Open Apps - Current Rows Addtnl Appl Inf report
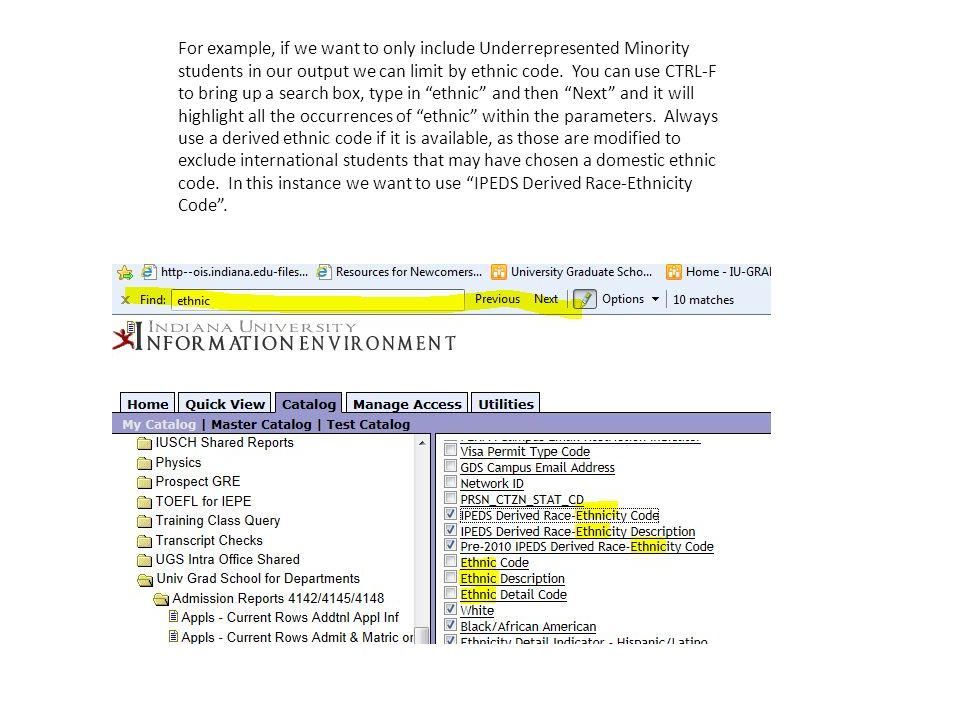The width and height of the screenshot is (960, 720). (x=283, y=617)
